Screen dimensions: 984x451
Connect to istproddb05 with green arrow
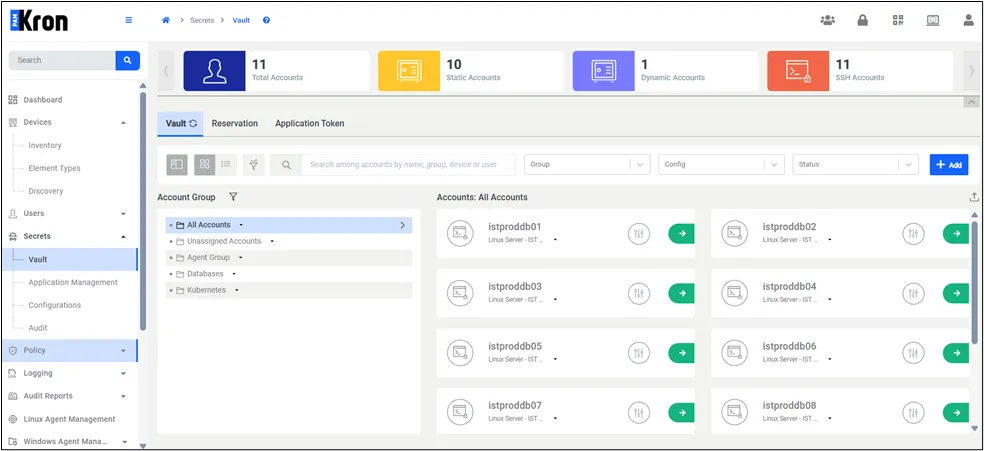[682, 353]
